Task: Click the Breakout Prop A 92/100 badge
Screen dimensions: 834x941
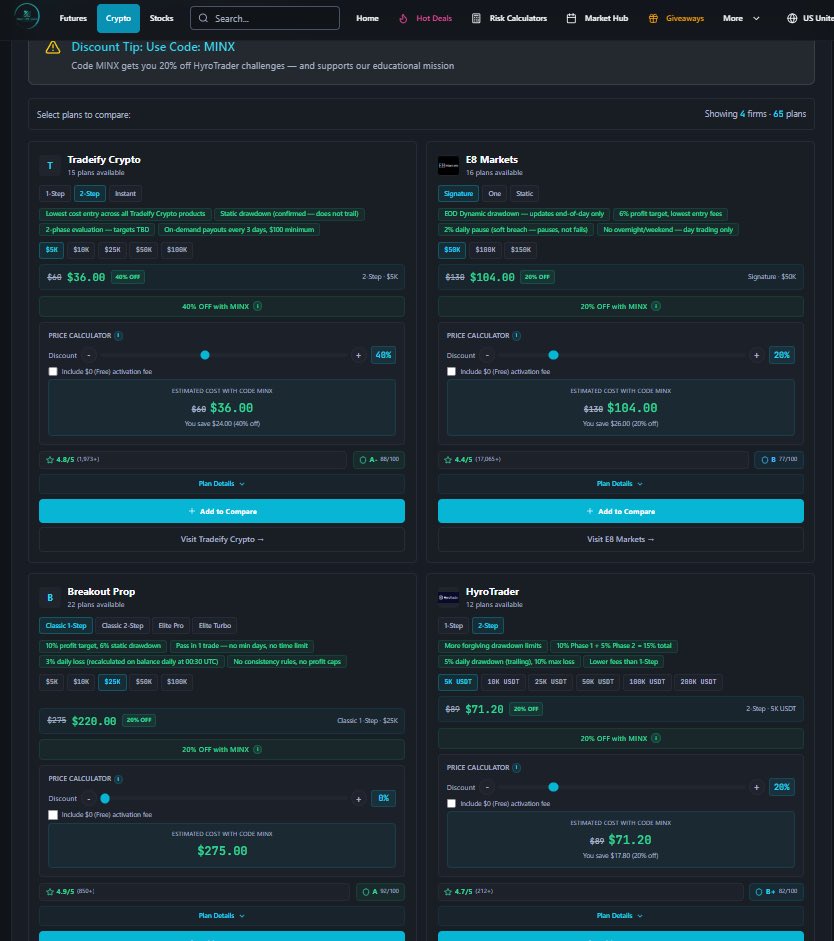Action: pyautogui.click(x=380, y=892)
